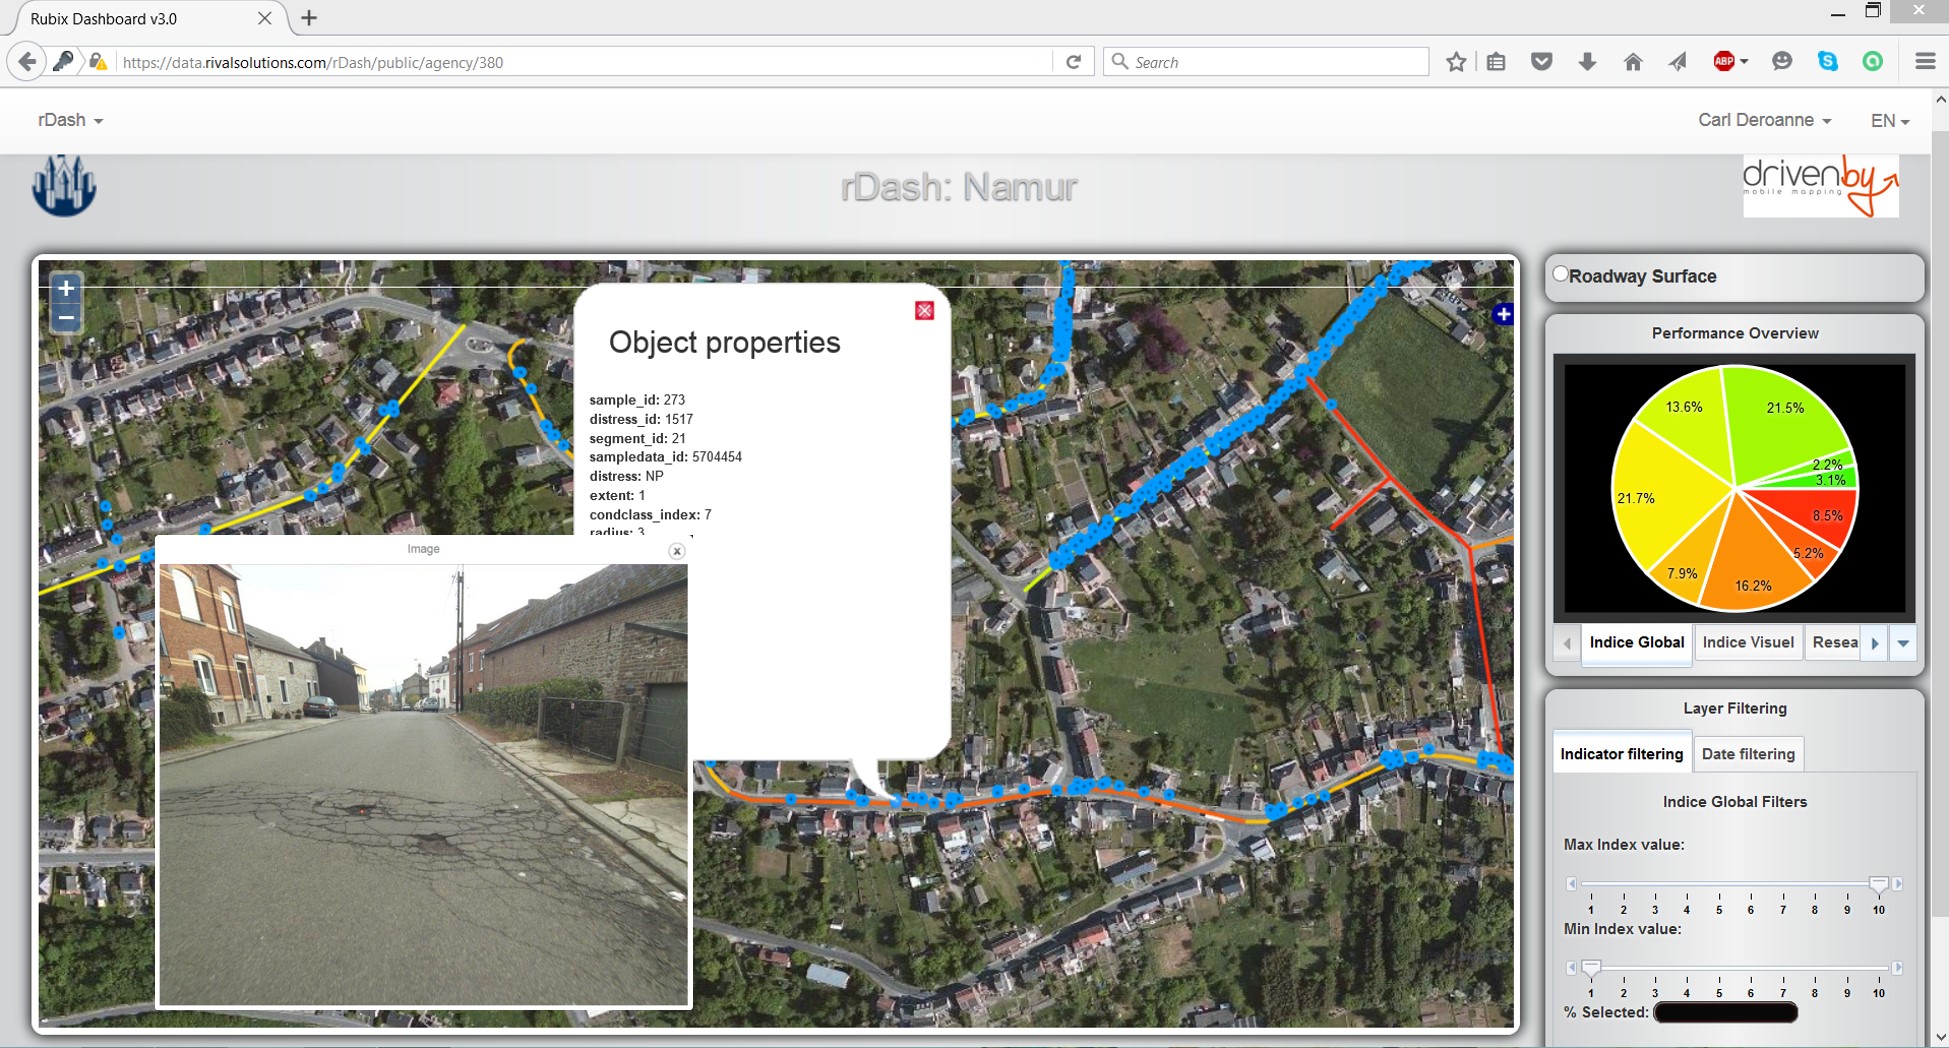Click the street photo in Image panel
Image resolution: width=1949 pixels, height=1048 pixels.
click(x=423, y=784)
